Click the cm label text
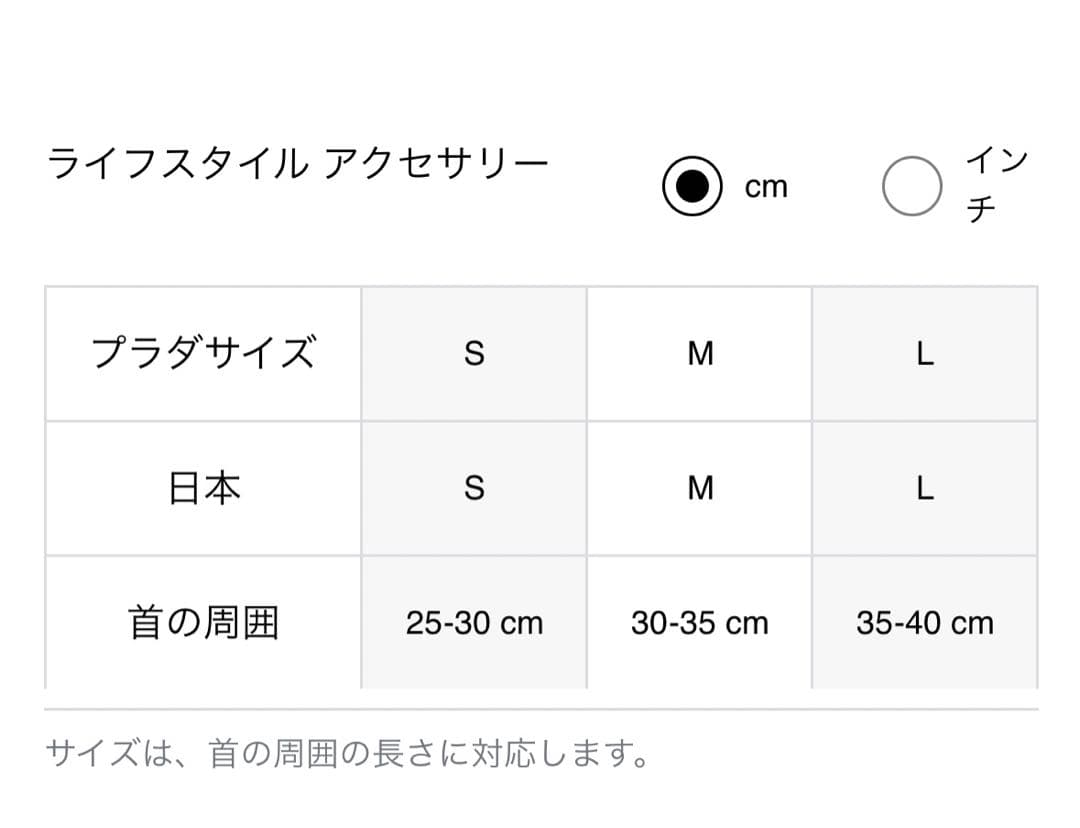Image resolution: width=1080 pixels, height=828 pixels. click(x=766, y=187)
